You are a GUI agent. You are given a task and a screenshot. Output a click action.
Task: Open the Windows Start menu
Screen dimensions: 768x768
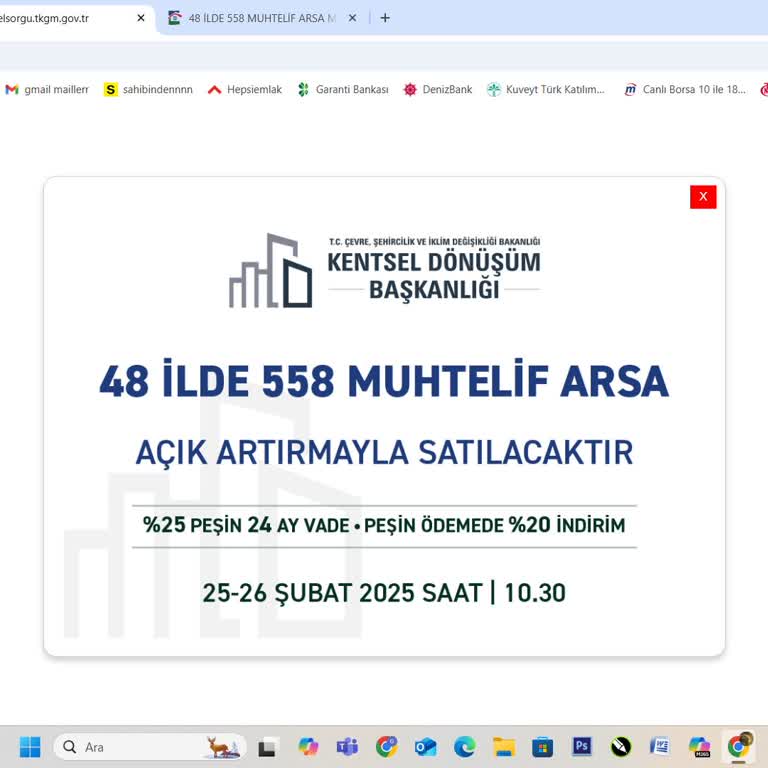[30, 747]
